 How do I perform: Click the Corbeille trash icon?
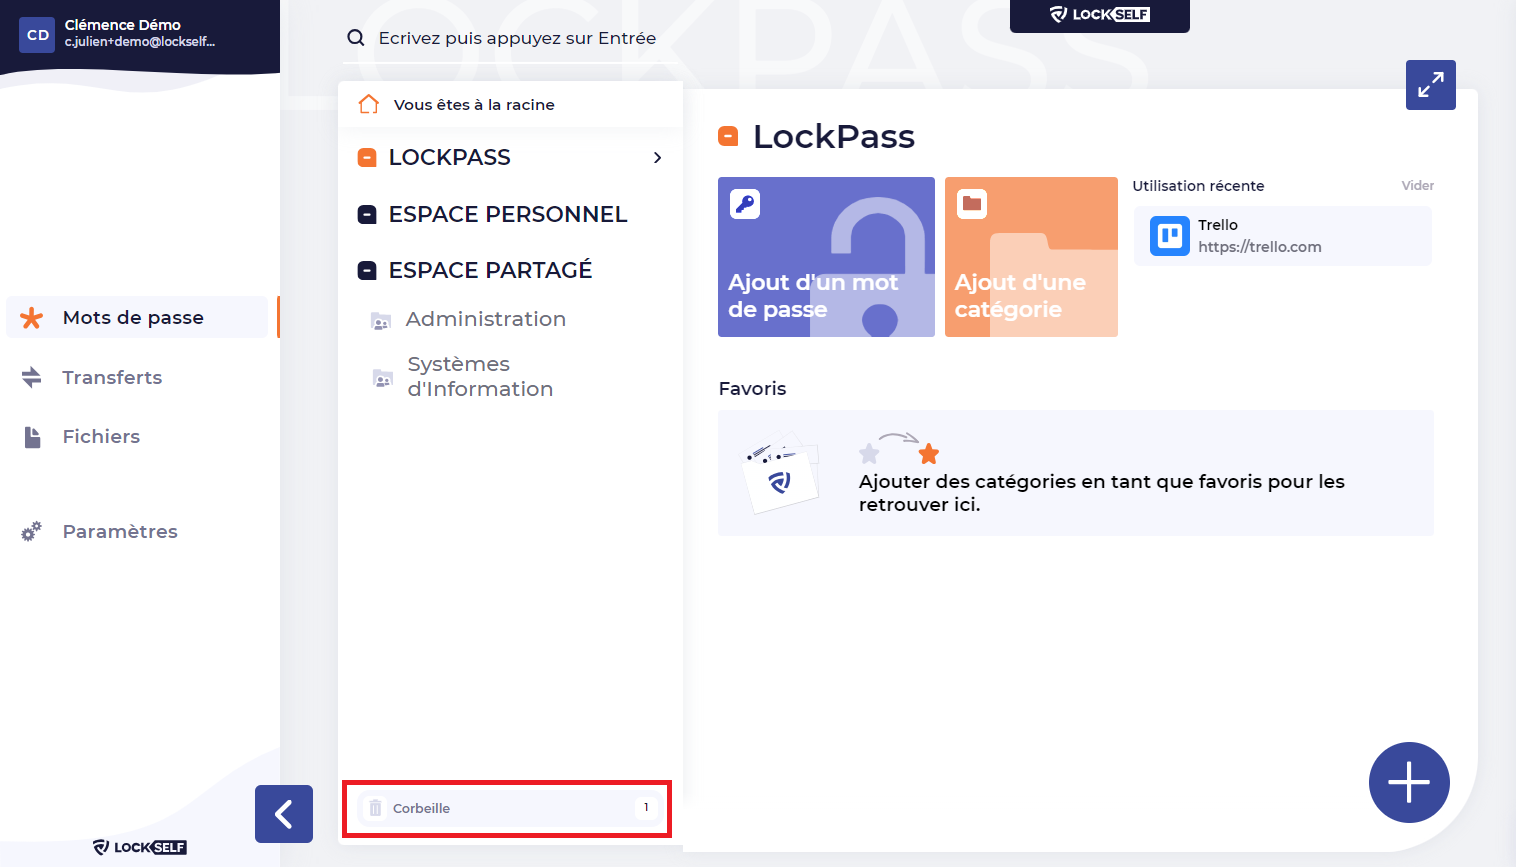[x=375, y=808]
